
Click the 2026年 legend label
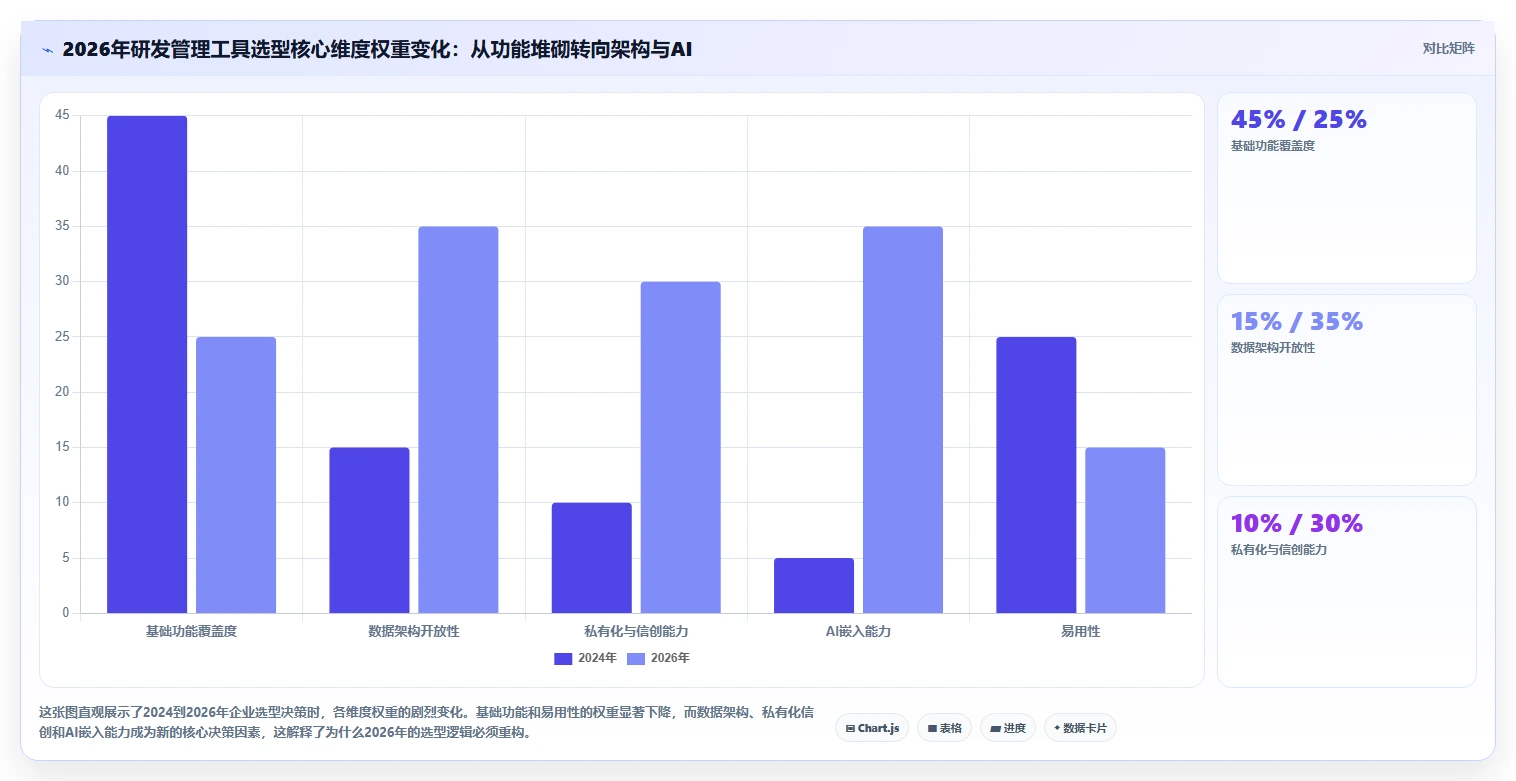[x=670, y=658]
